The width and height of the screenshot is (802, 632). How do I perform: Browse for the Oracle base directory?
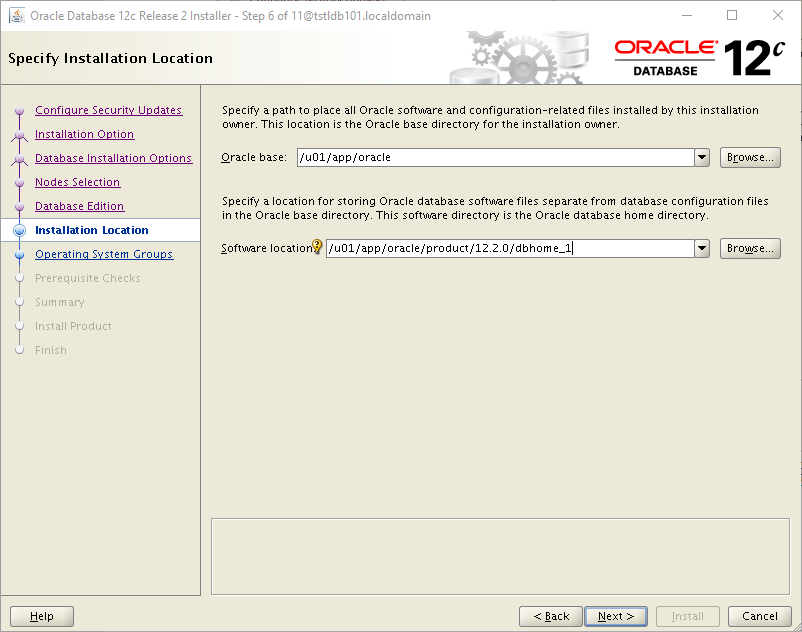[x=750, y=157]
